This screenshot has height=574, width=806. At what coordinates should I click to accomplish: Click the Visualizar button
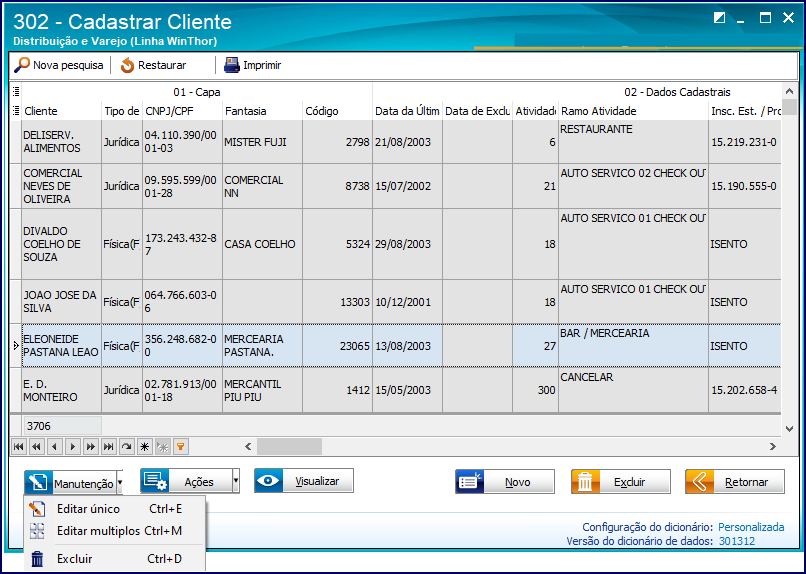click(x=304, y=481)
